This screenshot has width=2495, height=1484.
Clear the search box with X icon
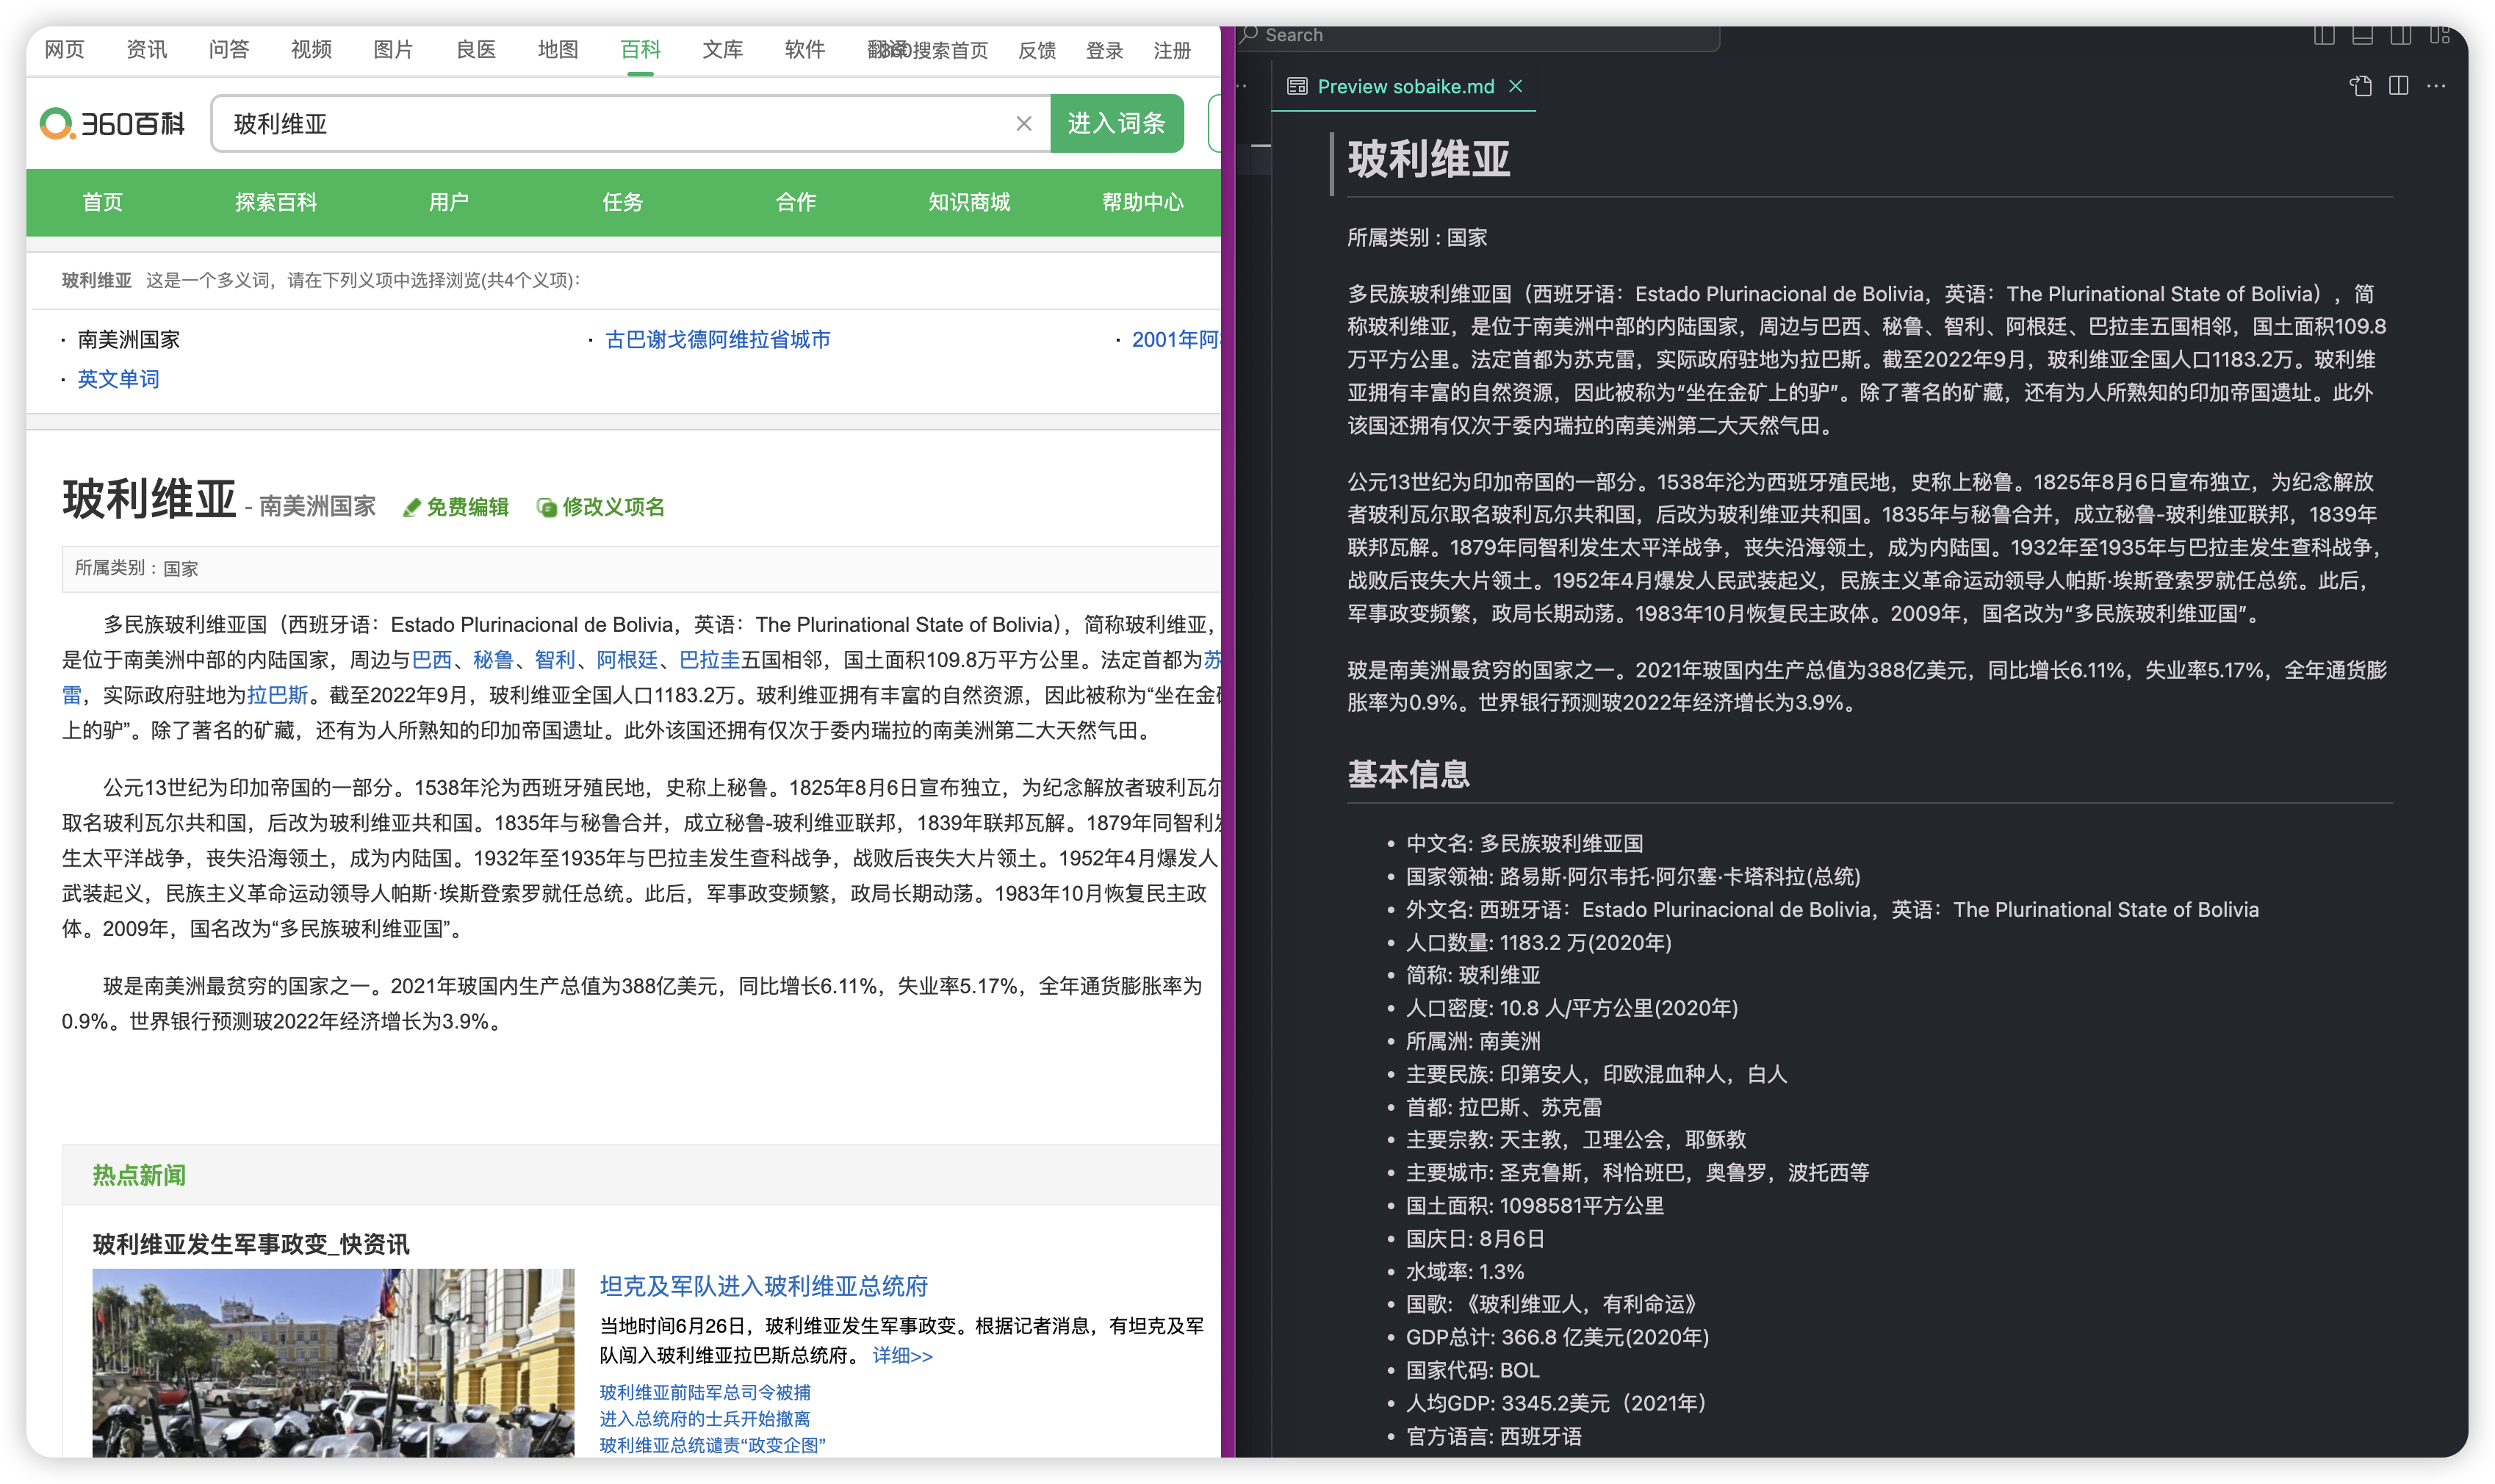pyautogui.click(x=1023, y=123)
